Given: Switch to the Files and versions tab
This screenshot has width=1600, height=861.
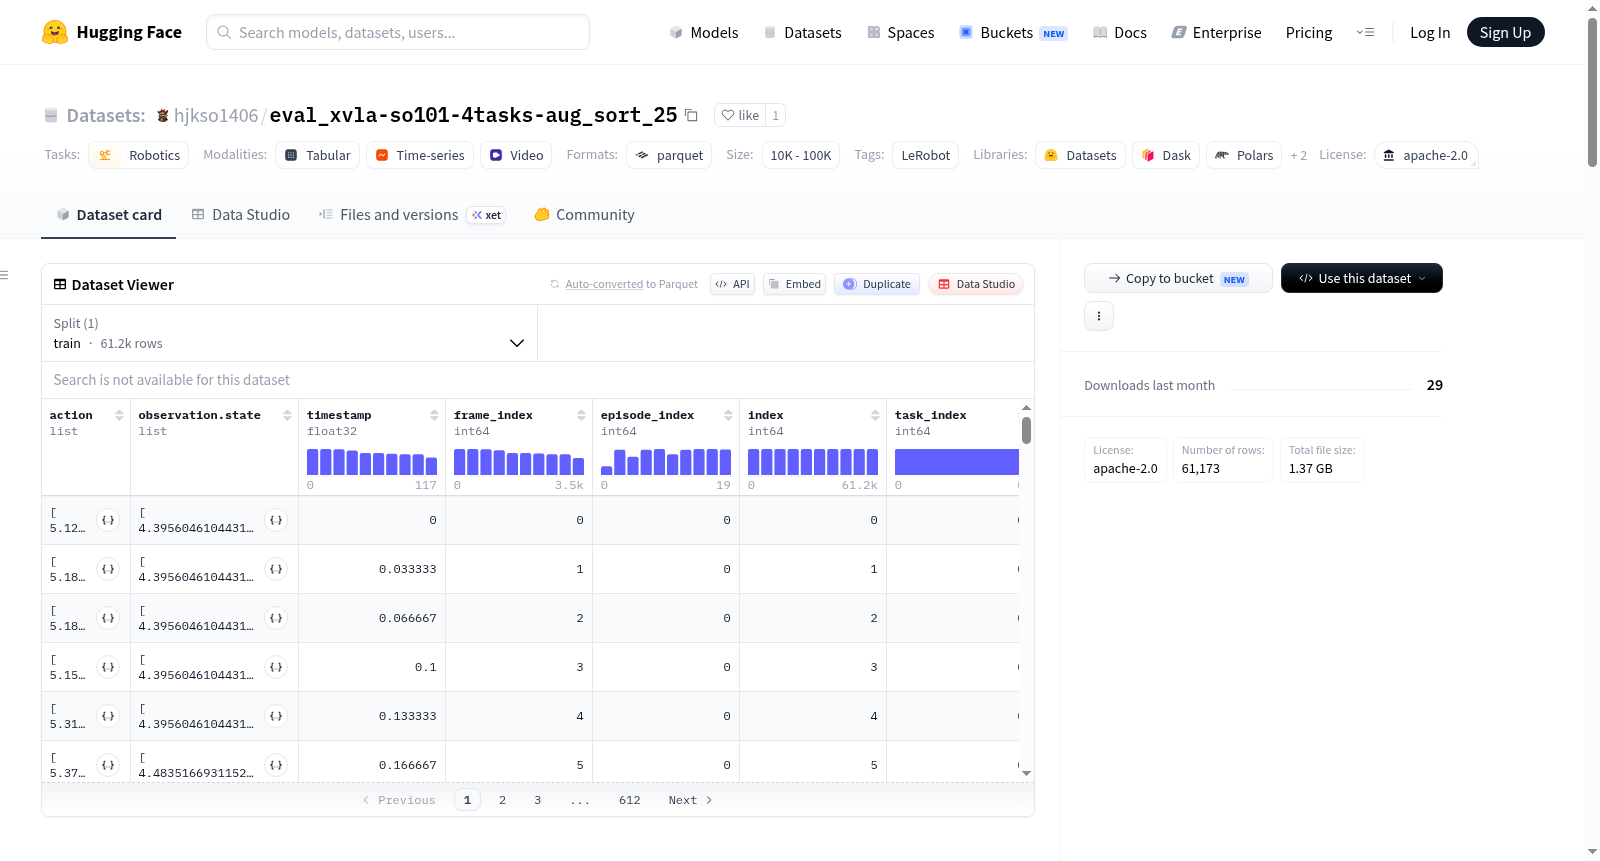Looking at the screenshot, I should click(412, 215).
